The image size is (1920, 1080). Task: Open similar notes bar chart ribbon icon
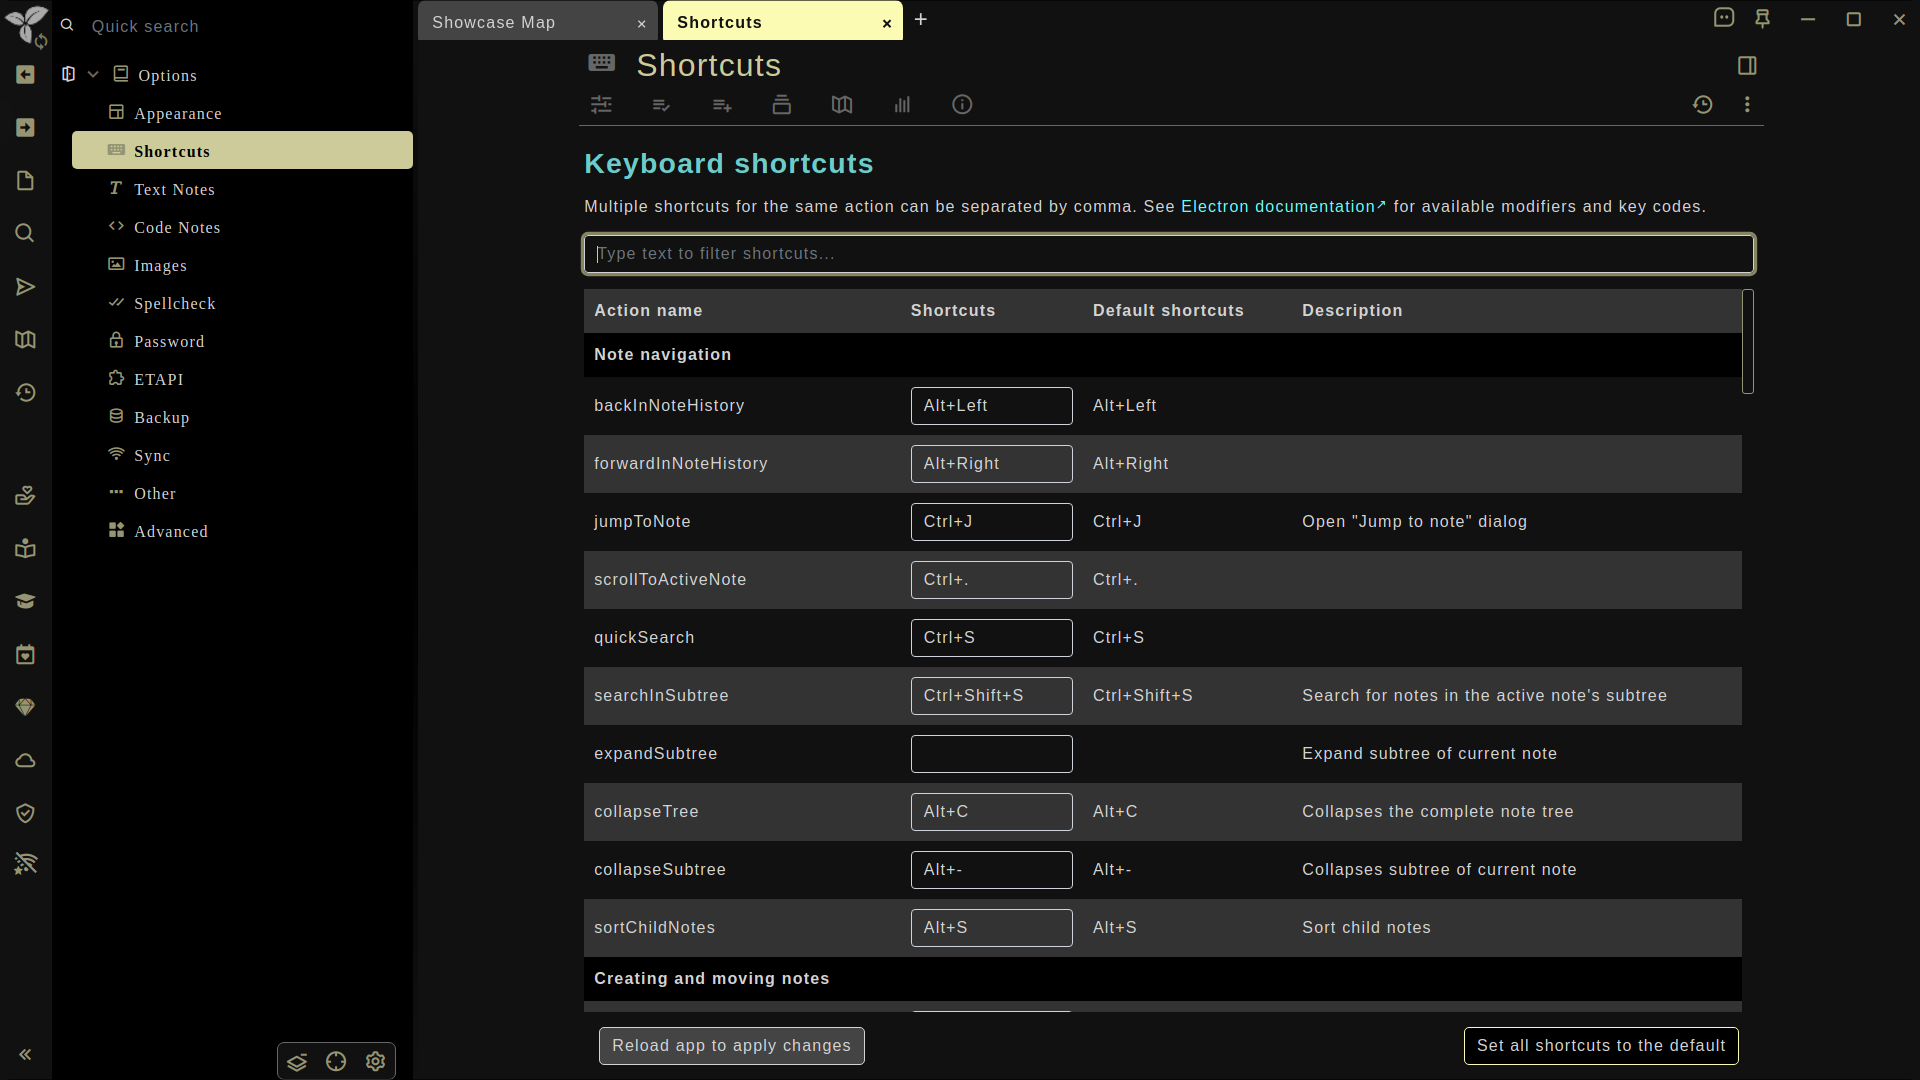click(x=902, y=105)
